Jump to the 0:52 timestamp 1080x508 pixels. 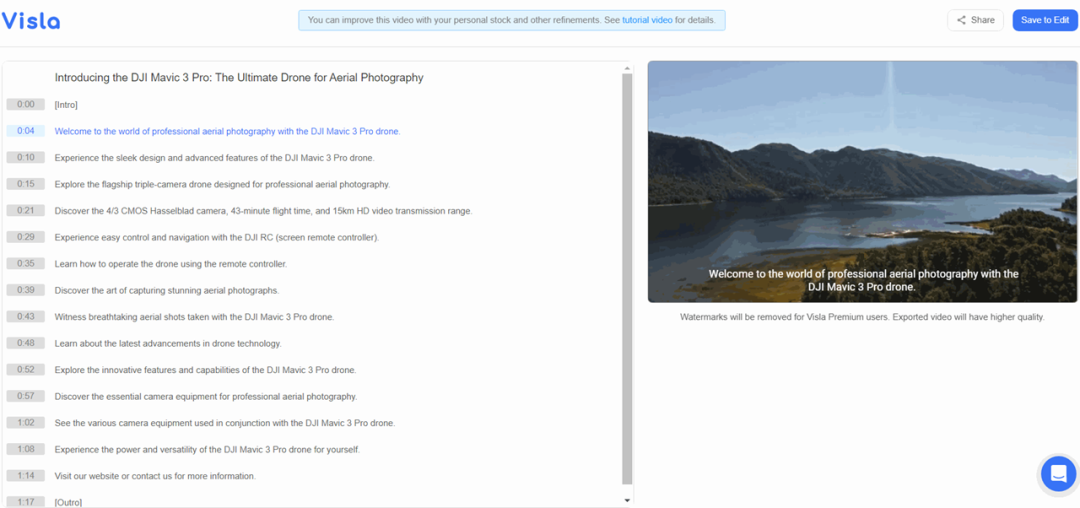coord(25,370)
